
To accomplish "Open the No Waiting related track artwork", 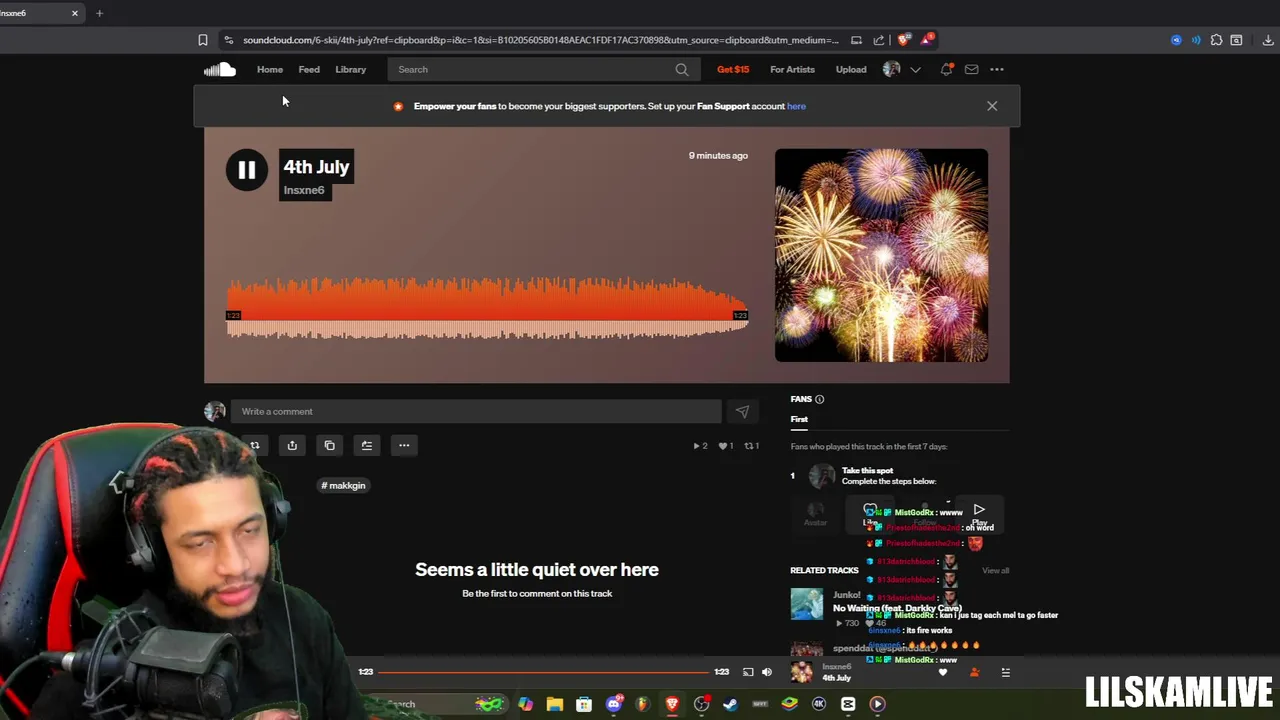I will pyautogui.click(x=807, y=604).
